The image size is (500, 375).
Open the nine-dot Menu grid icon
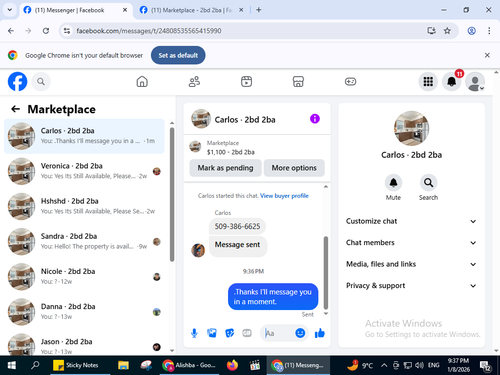pos(428,82)
